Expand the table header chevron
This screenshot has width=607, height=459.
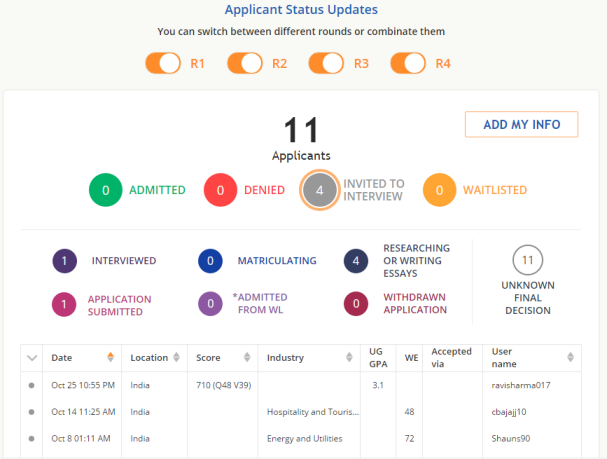point(31,358)
